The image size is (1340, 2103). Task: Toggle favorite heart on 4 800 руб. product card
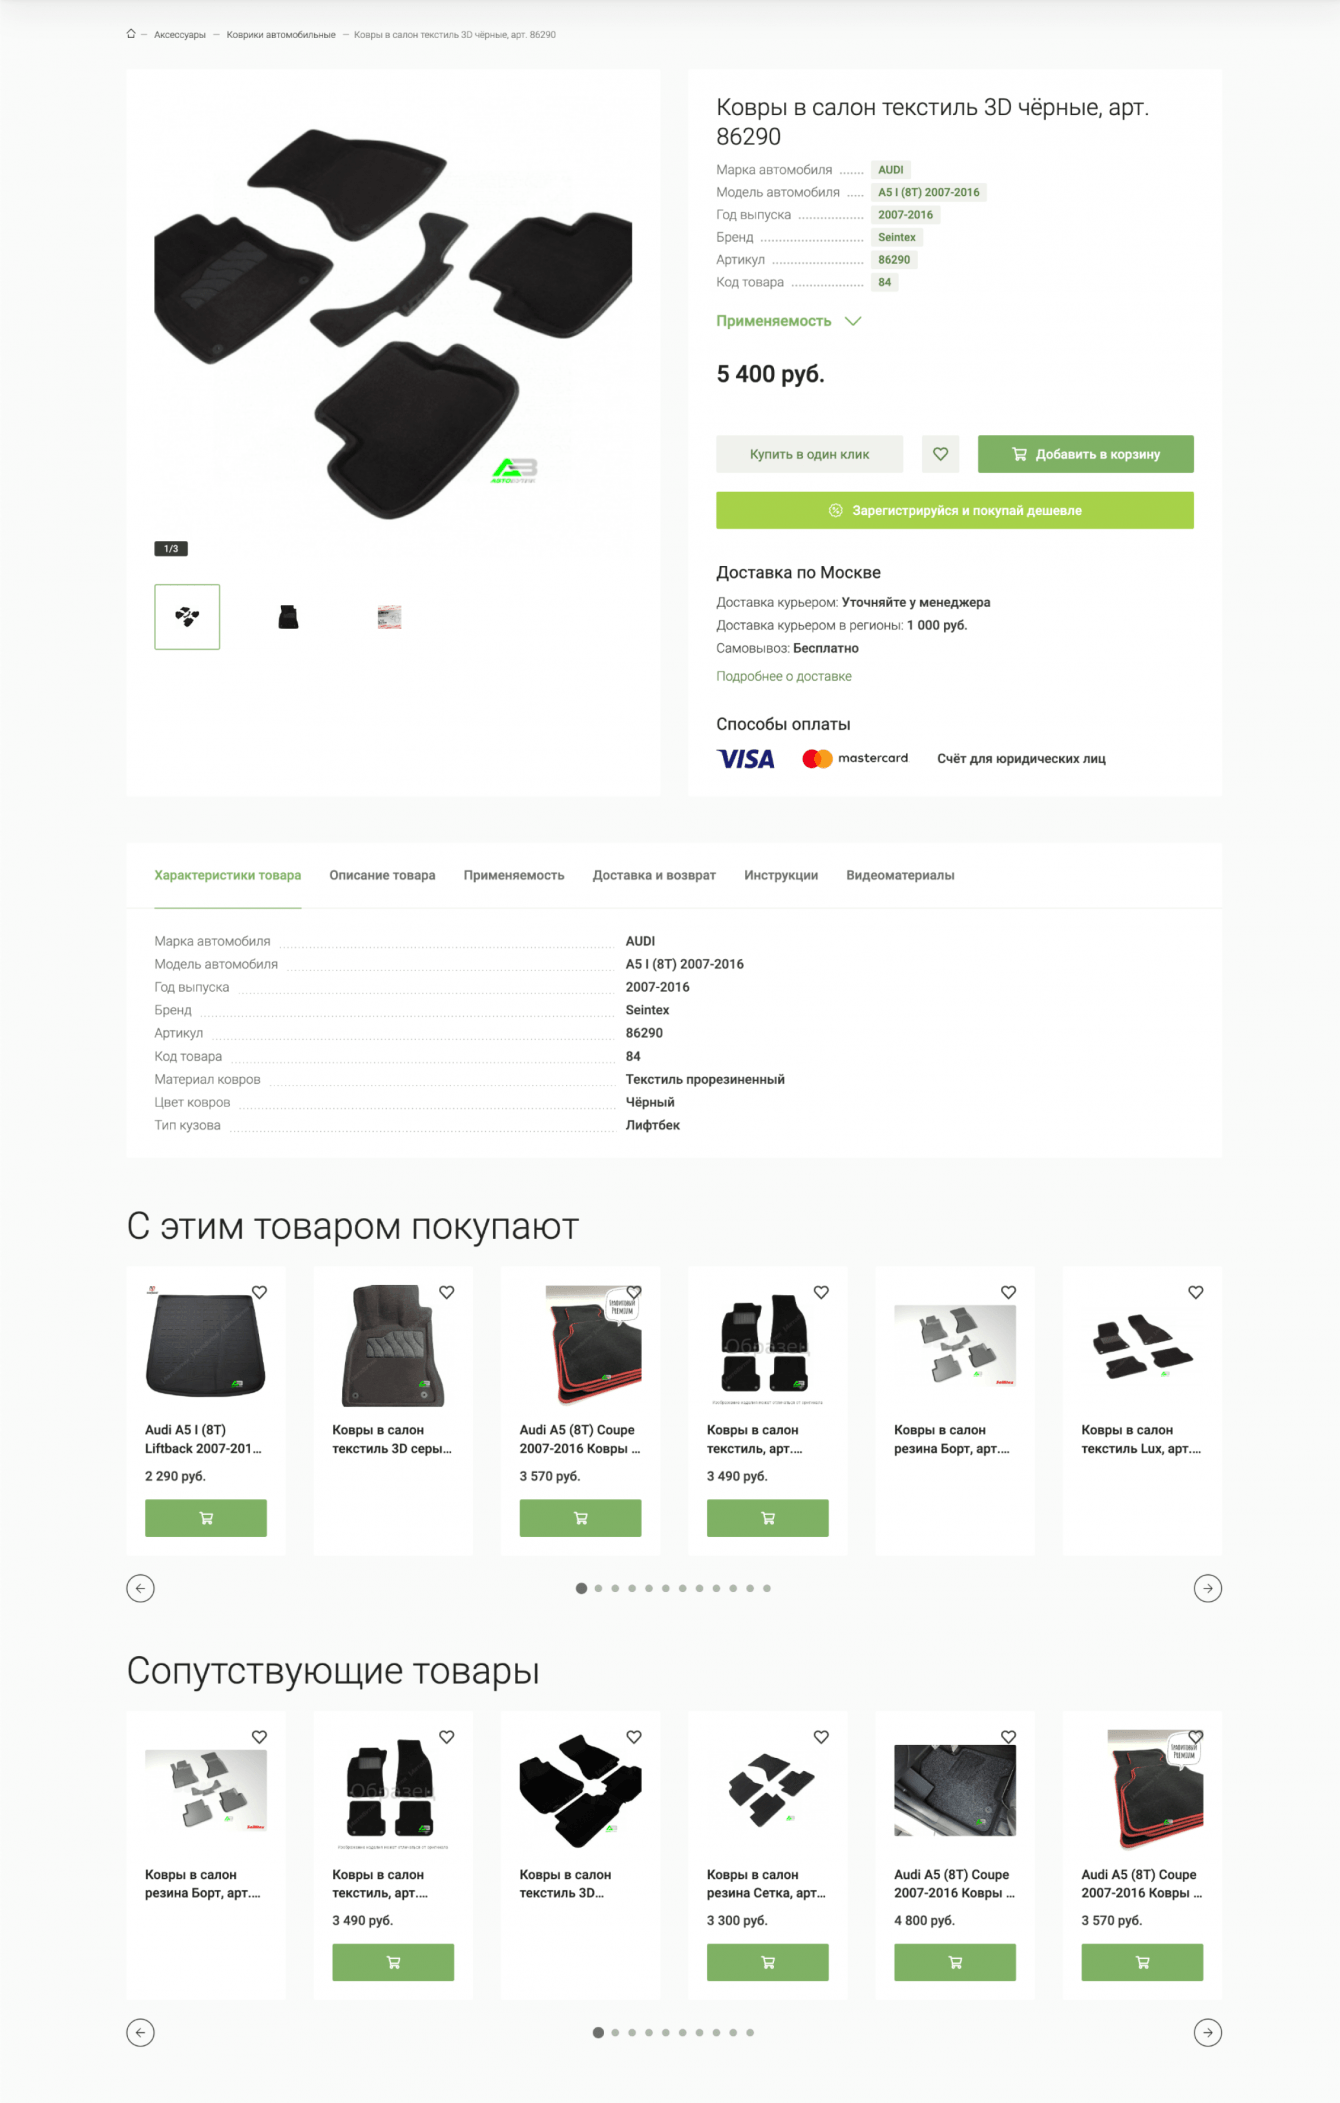click(1008, 1737)
